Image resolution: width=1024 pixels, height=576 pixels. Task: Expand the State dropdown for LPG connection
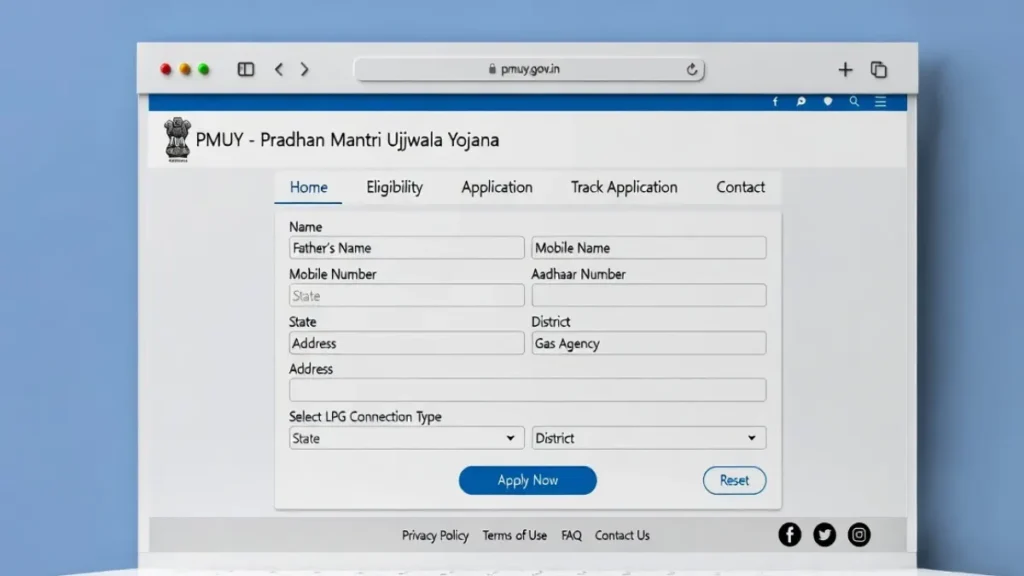point(406,438)
